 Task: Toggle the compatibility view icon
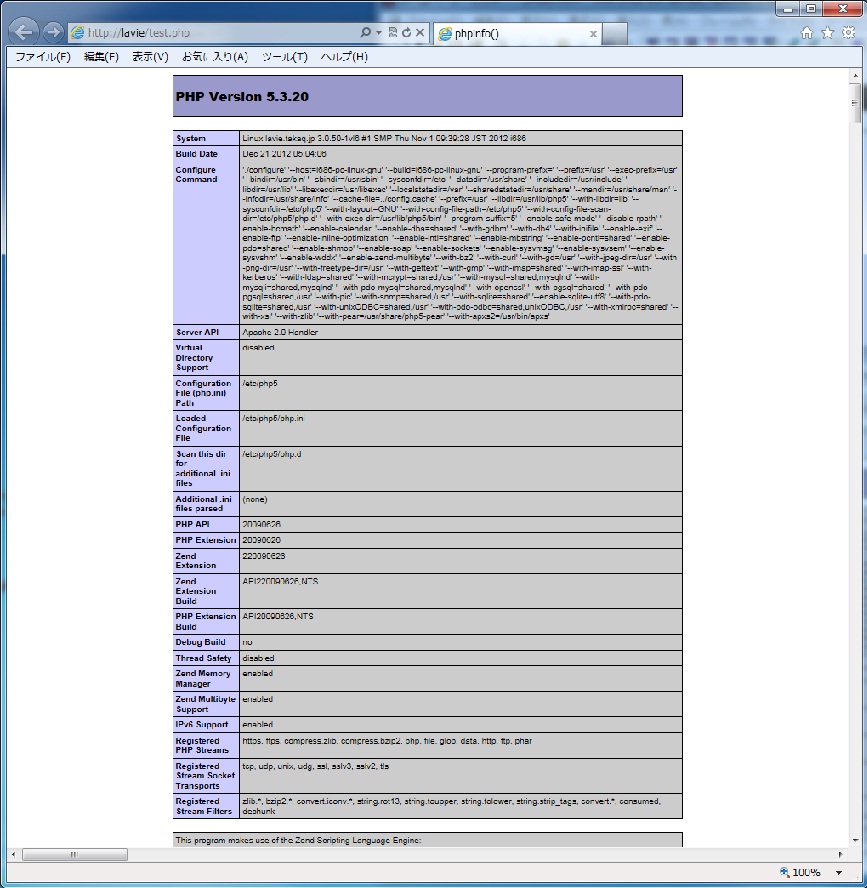pyautogui.click(x=392, y=32)
